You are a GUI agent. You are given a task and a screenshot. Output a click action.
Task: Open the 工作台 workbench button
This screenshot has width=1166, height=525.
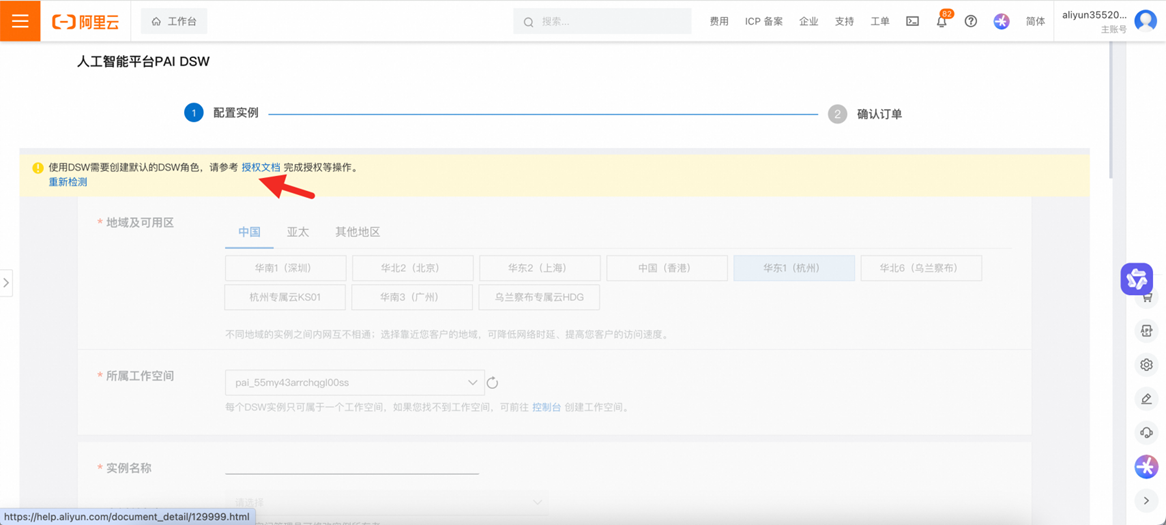tap(174, 22)
